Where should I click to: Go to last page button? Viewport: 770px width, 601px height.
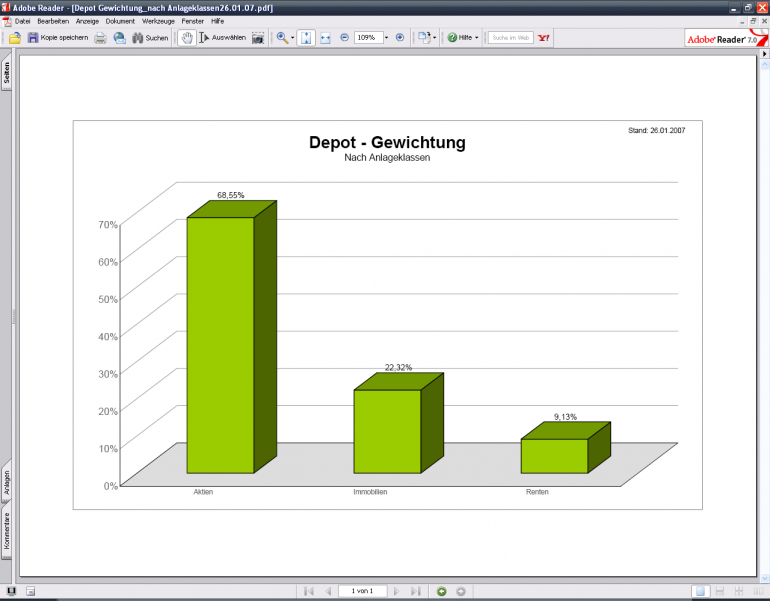[415, 591]
